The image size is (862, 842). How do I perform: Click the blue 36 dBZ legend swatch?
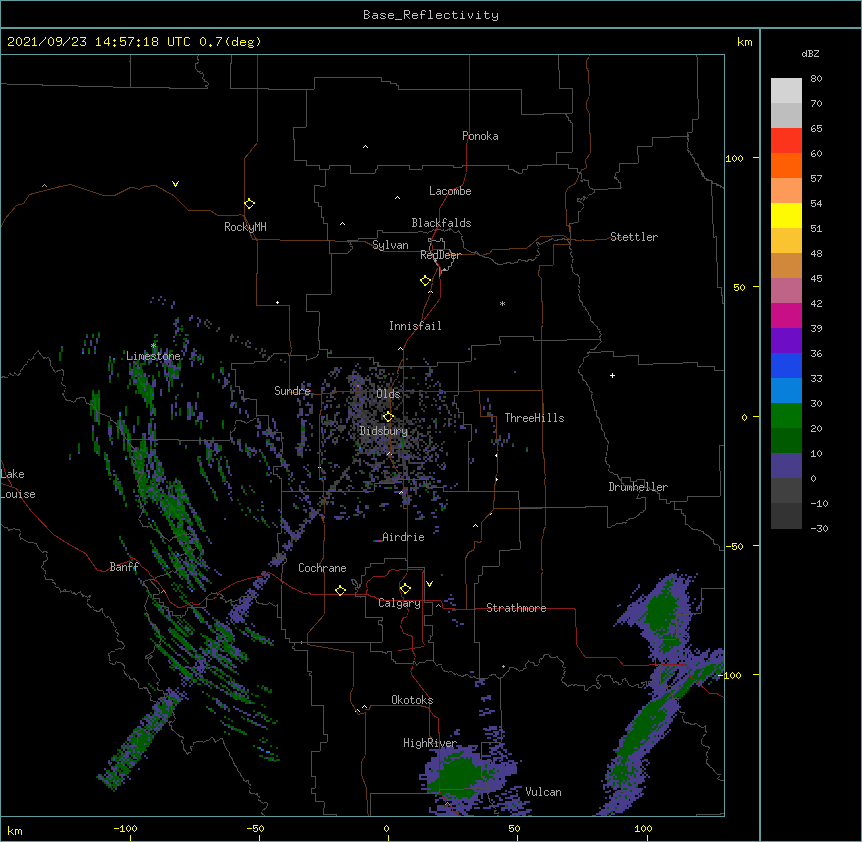(x=786, y=365)
